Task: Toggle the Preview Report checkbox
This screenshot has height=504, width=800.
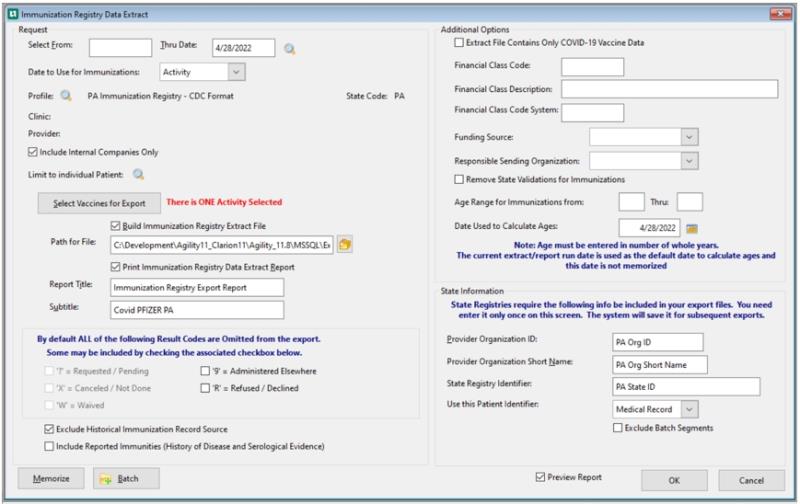Action: [540, 477]
